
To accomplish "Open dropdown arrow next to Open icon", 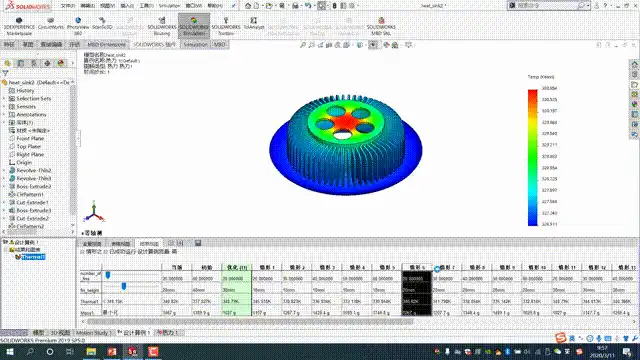I will point(275,6).
